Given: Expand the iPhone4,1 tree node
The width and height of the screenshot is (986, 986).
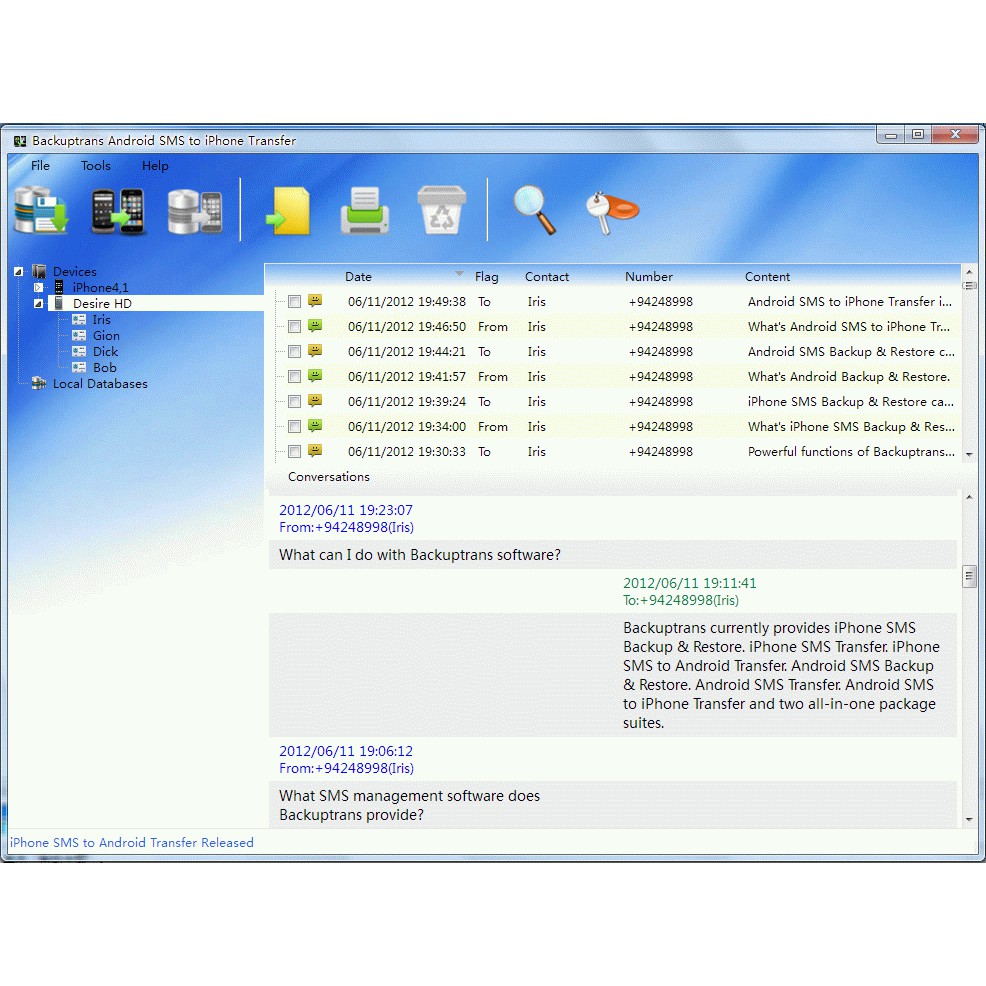Looking at the screenshot, I should (x=38, y=287).
